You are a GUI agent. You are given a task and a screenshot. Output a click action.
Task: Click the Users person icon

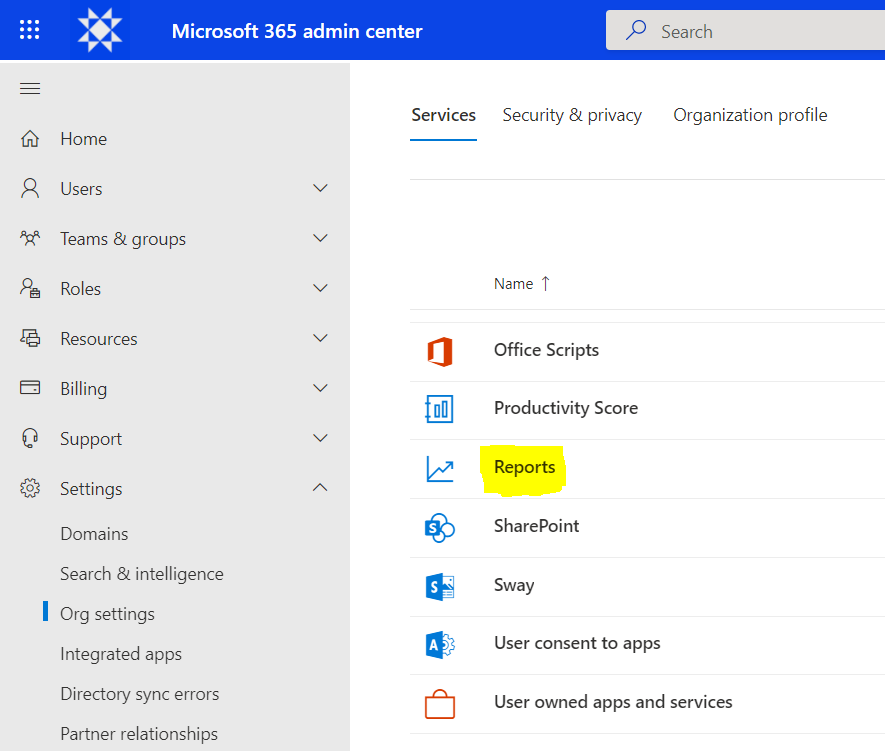coord(30,188)
